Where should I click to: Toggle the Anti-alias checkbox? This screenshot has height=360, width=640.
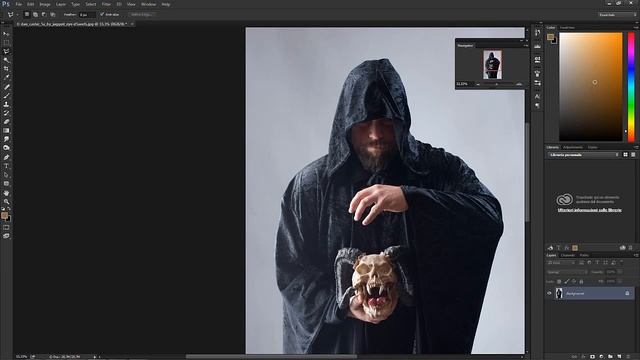pos(102,14)
